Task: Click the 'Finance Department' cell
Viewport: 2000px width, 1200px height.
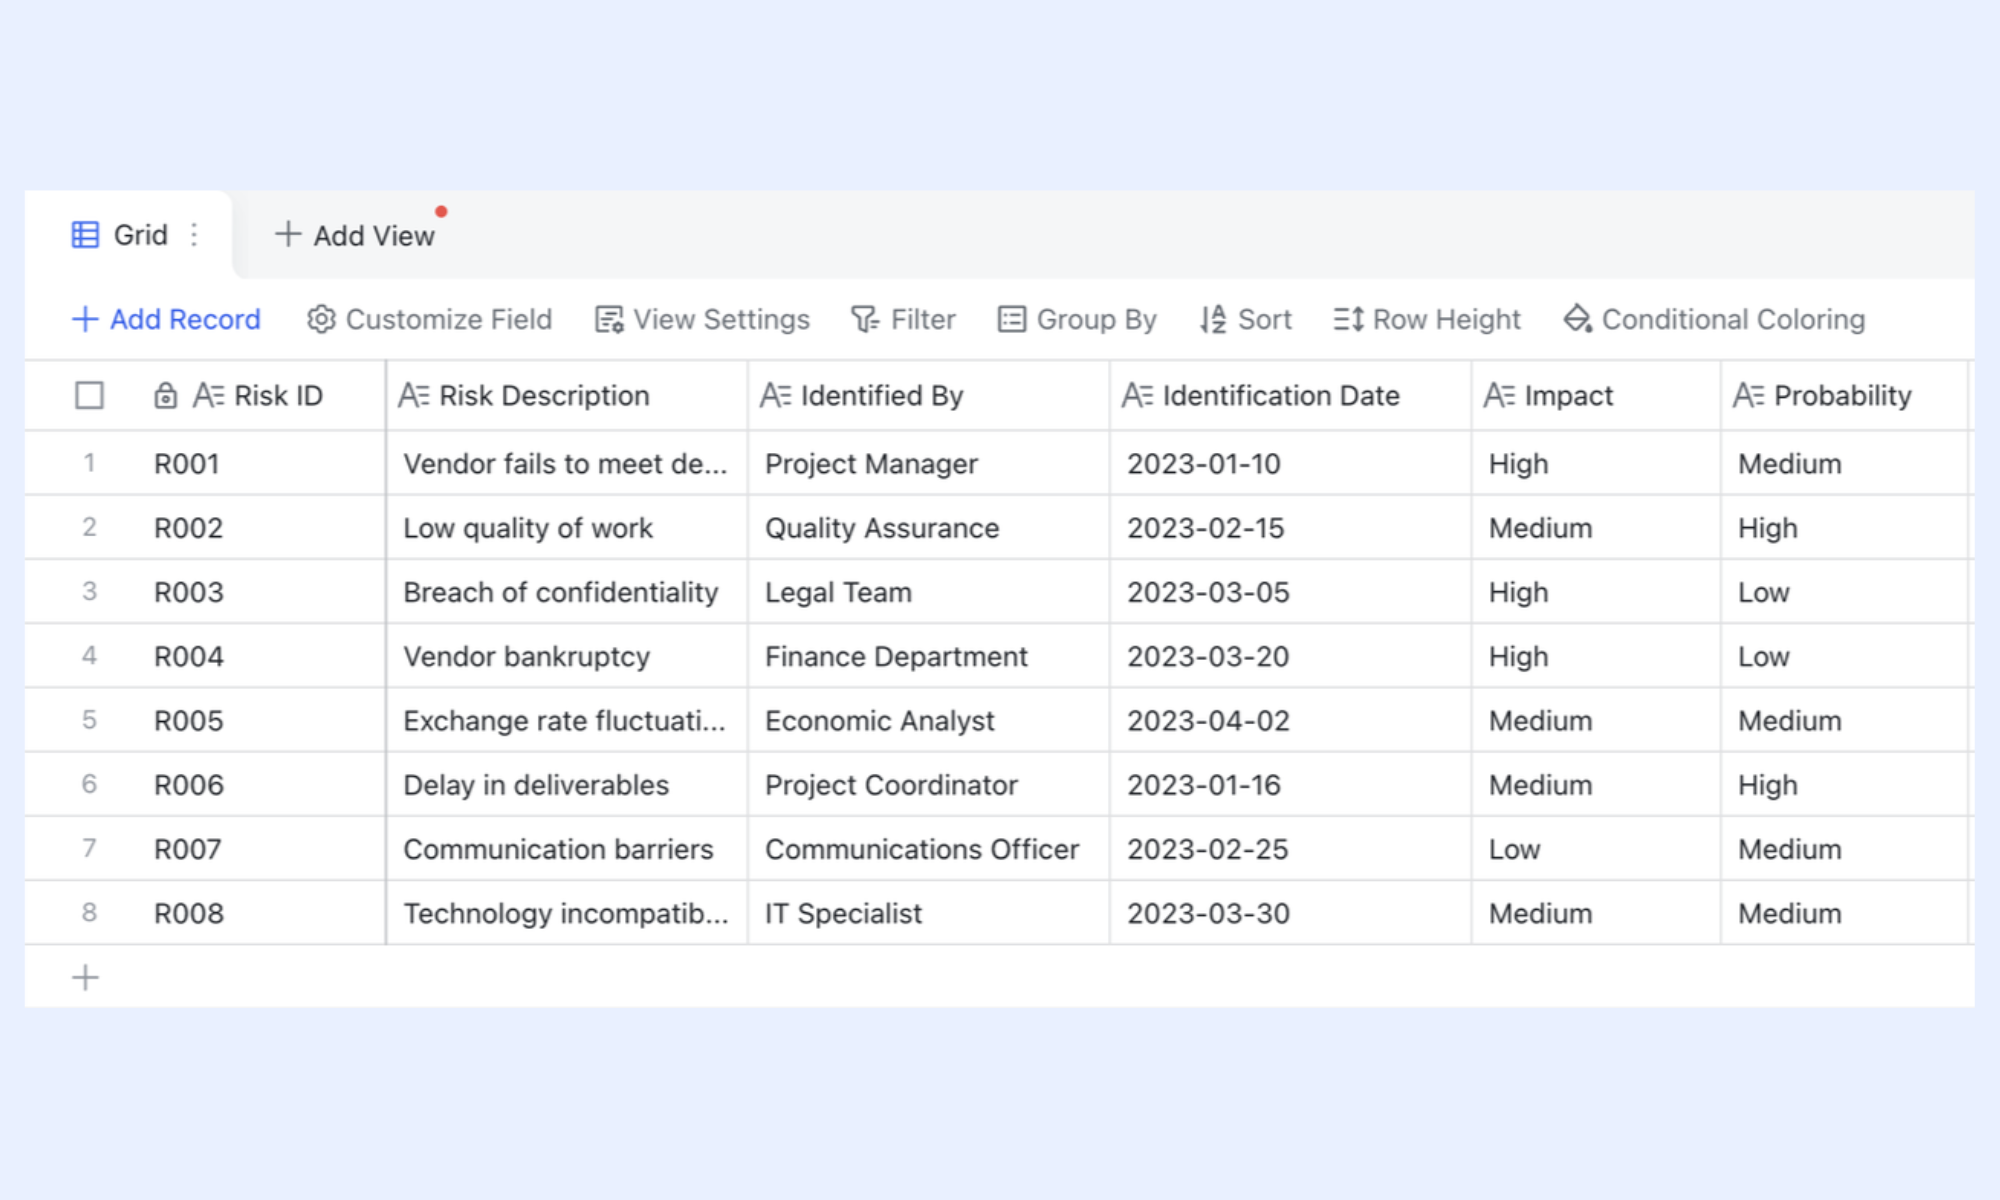Action: tap(929, 656)
